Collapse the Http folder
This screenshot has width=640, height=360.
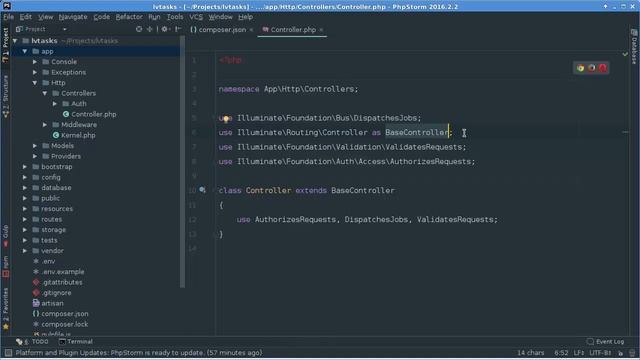[x=35, y=83]
